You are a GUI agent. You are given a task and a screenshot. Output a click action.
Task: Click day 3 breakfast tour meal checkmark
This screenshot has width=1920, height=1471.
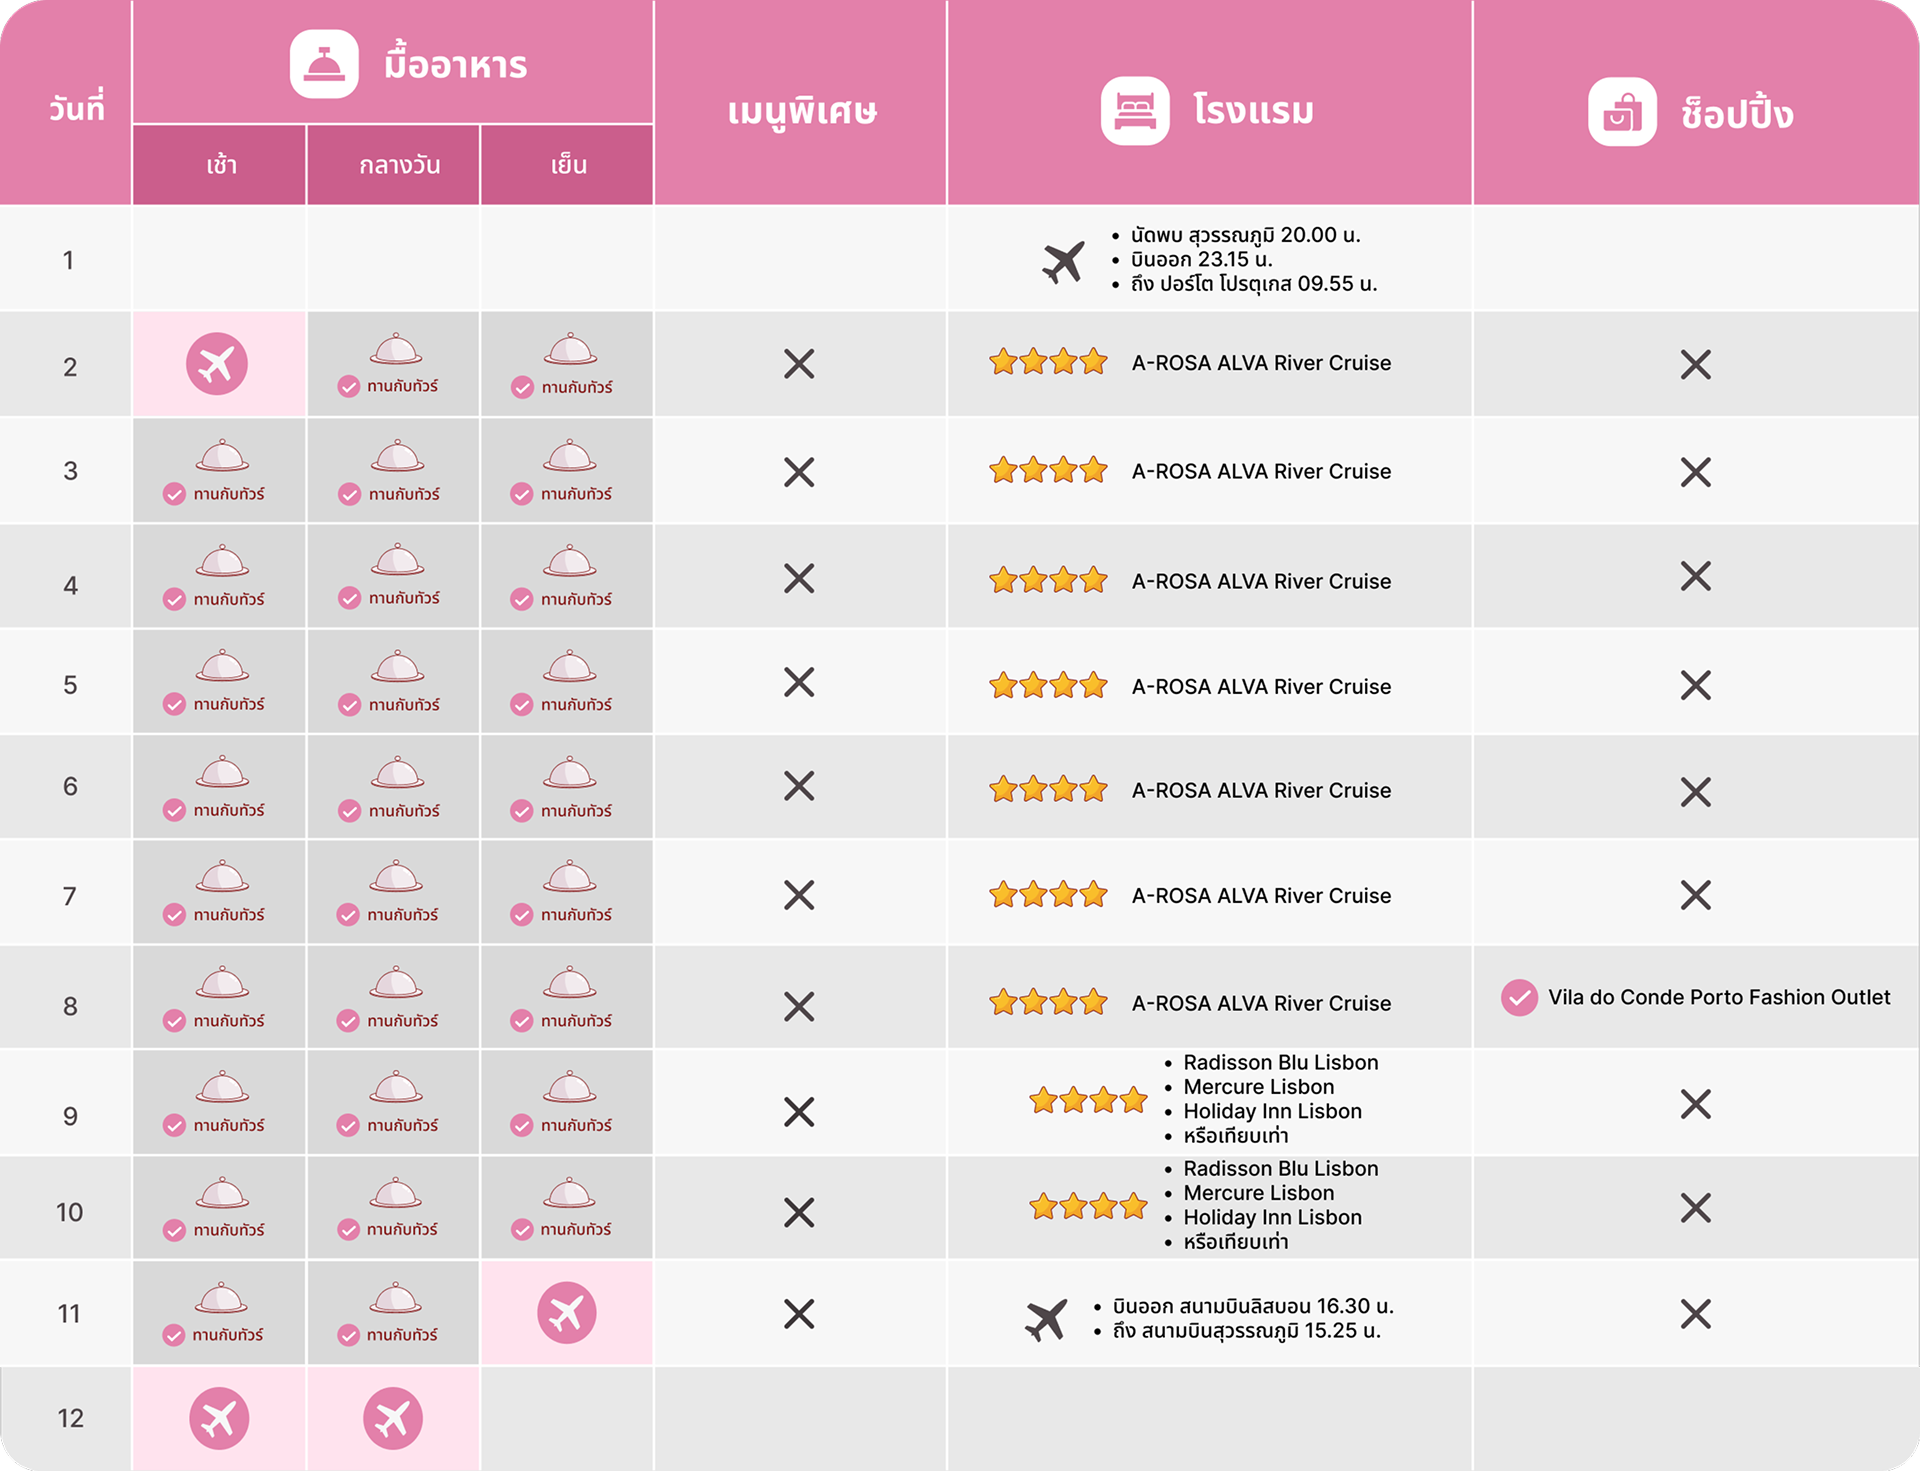pyautogui.click(x=175, y=494)
